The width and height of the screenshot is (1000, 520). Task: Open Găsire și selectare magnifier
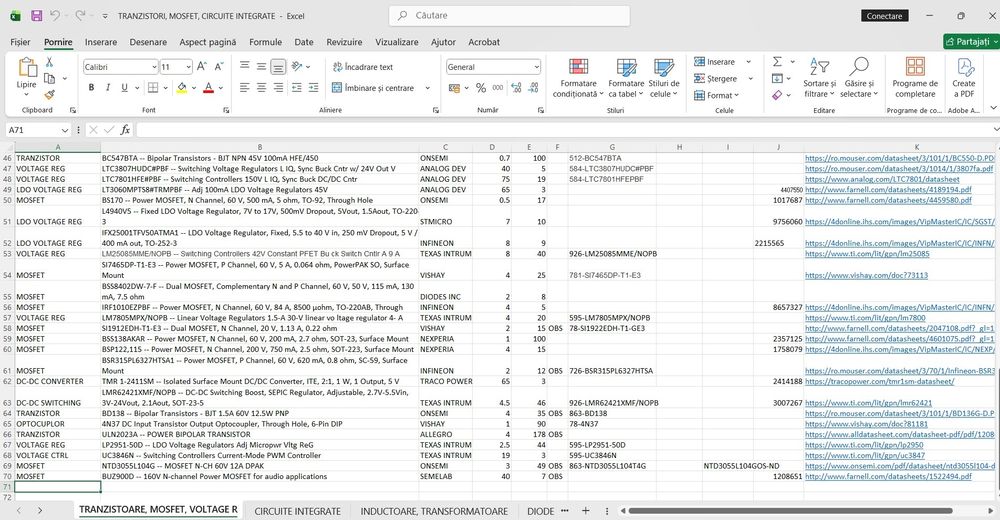(x=858, y=78)
